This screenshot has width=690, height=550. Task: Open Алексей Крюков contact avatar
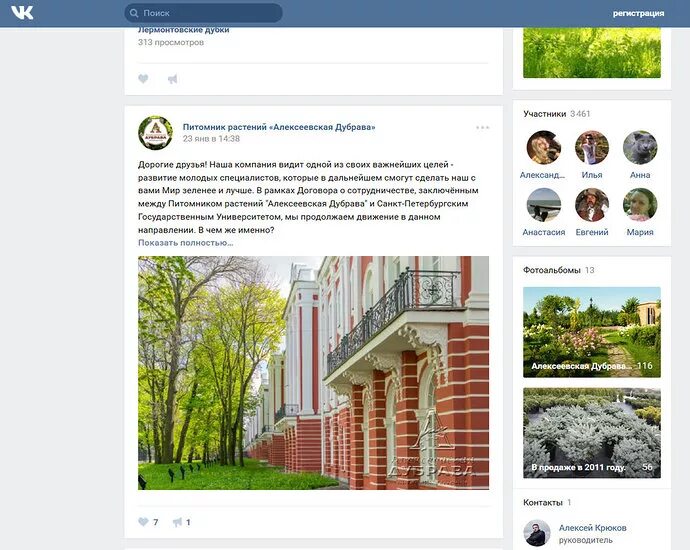point(537,533)
